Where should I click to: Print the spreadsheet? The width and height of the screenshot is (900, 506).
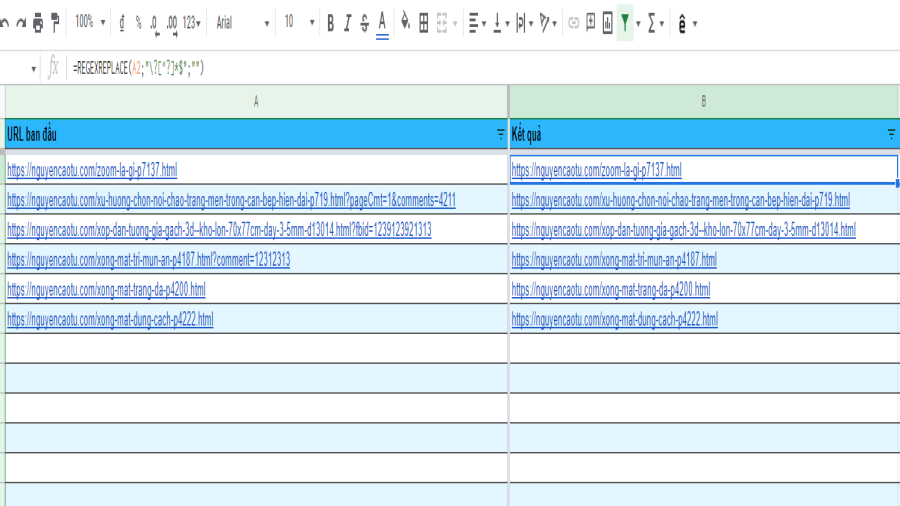click(x=38, y=23)
